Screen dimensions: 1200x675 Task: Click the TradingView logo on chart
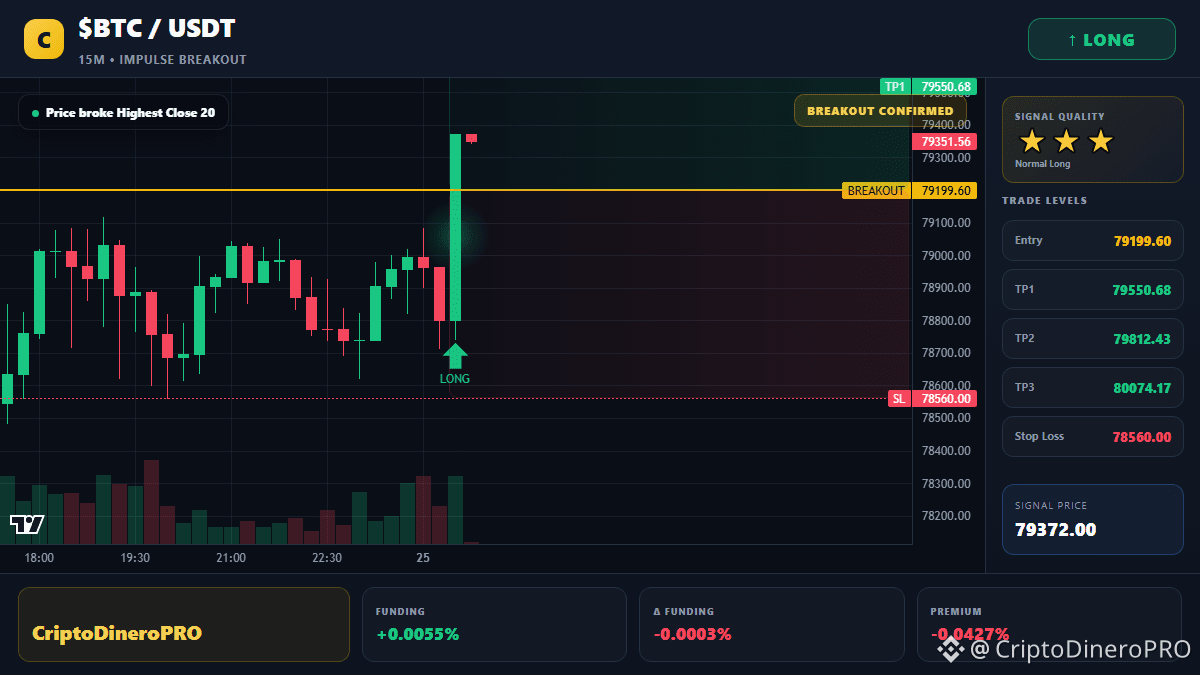(x=27, y=524)
